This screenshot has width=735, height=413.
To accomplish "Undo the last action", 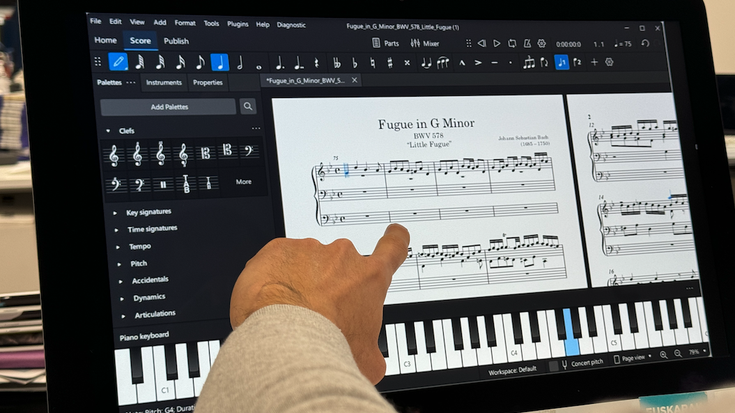I will pyautogui.click(x=645, y=44).
